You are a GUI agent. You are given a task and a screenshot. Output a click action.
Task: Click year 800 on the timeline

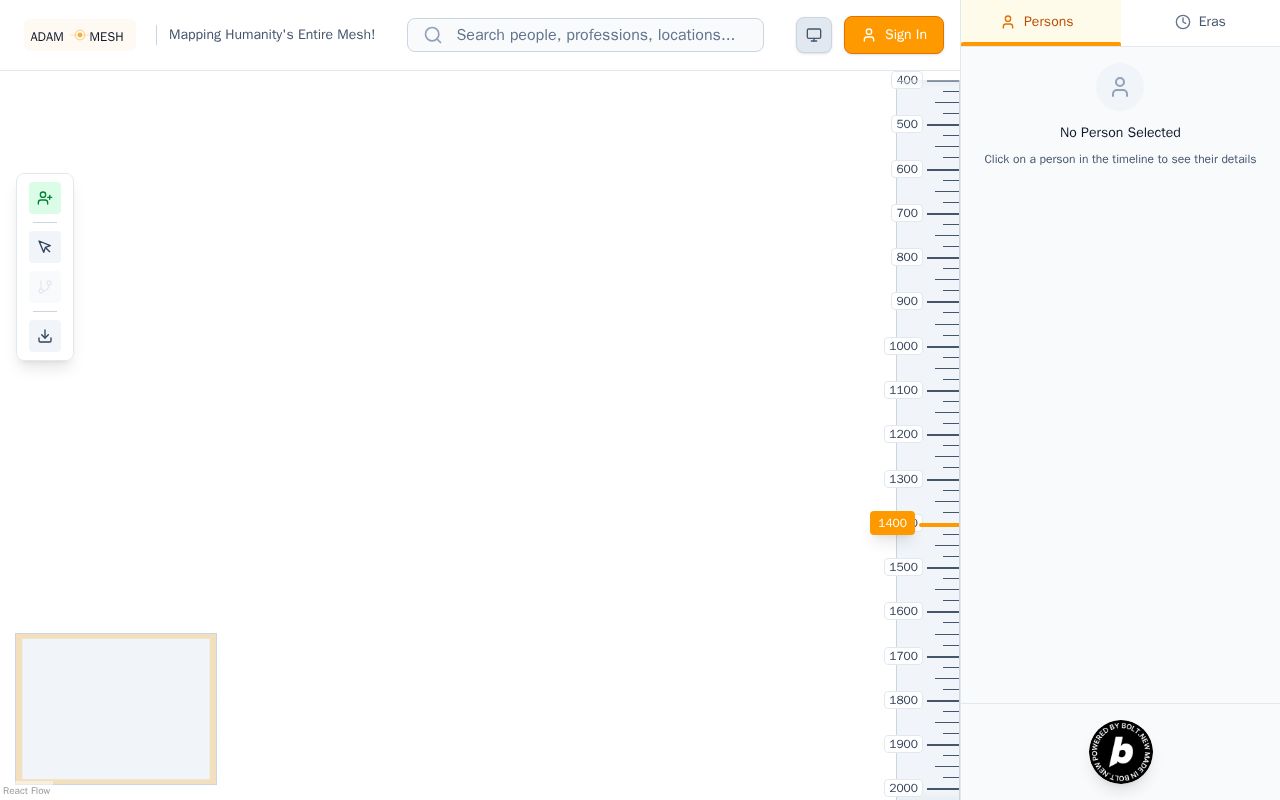[x=907, y=257]
